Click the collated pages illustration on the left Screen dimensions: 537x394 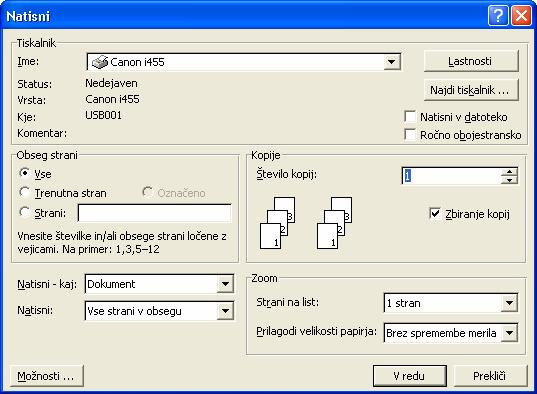point(277,223)
